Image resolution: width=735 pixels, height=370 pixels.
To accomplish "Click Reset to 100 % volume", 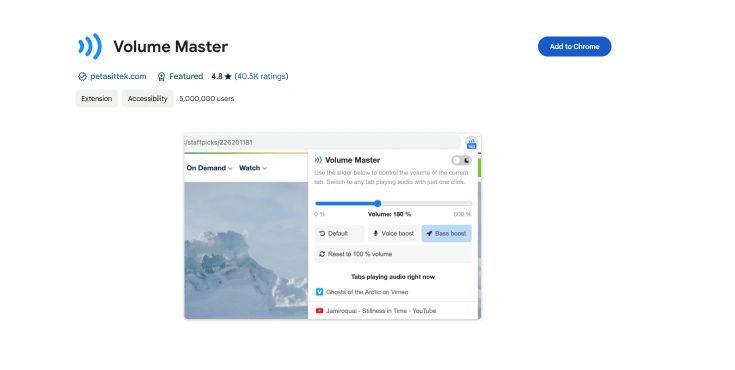I will 393,254.
